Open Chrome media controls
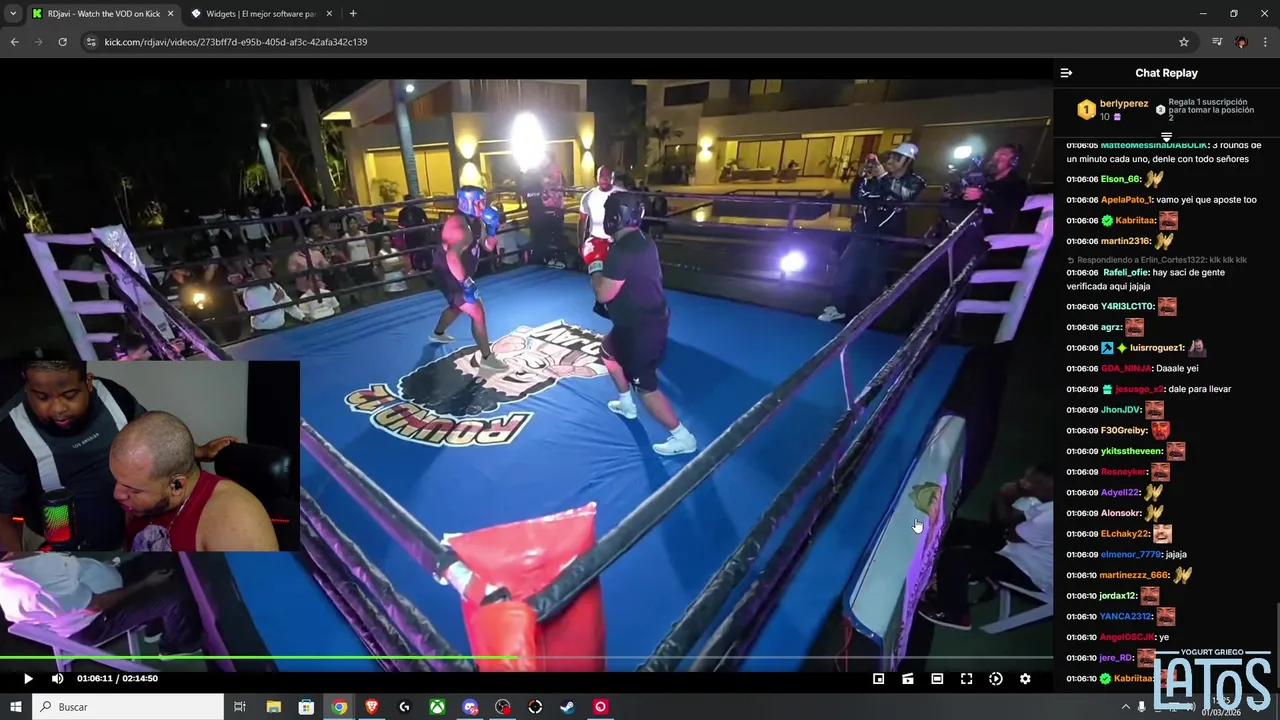This screenshot has width=1280, height=720. 1217,42
